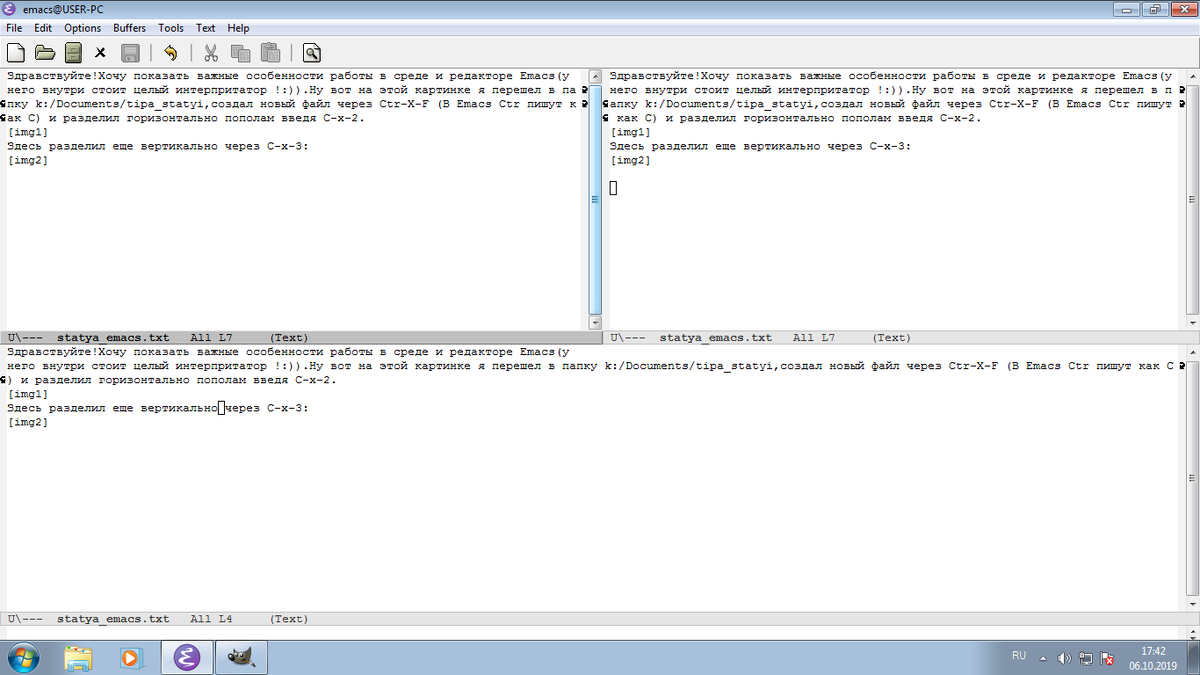This screenshot has width=1200, height=675.
Task: Open the File menu
Action: click(14, 28)
